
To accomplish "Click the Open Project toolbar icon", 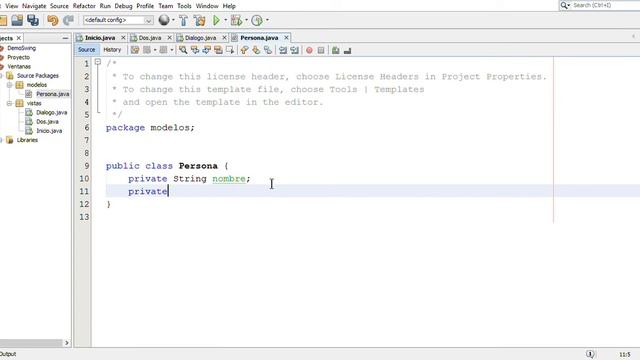I will click(x=17, y=20).
